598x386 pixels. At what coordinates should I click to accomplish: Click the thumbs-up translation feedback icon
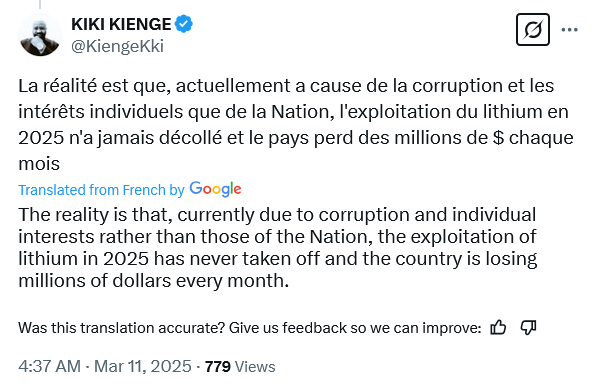tap(498, 327)
